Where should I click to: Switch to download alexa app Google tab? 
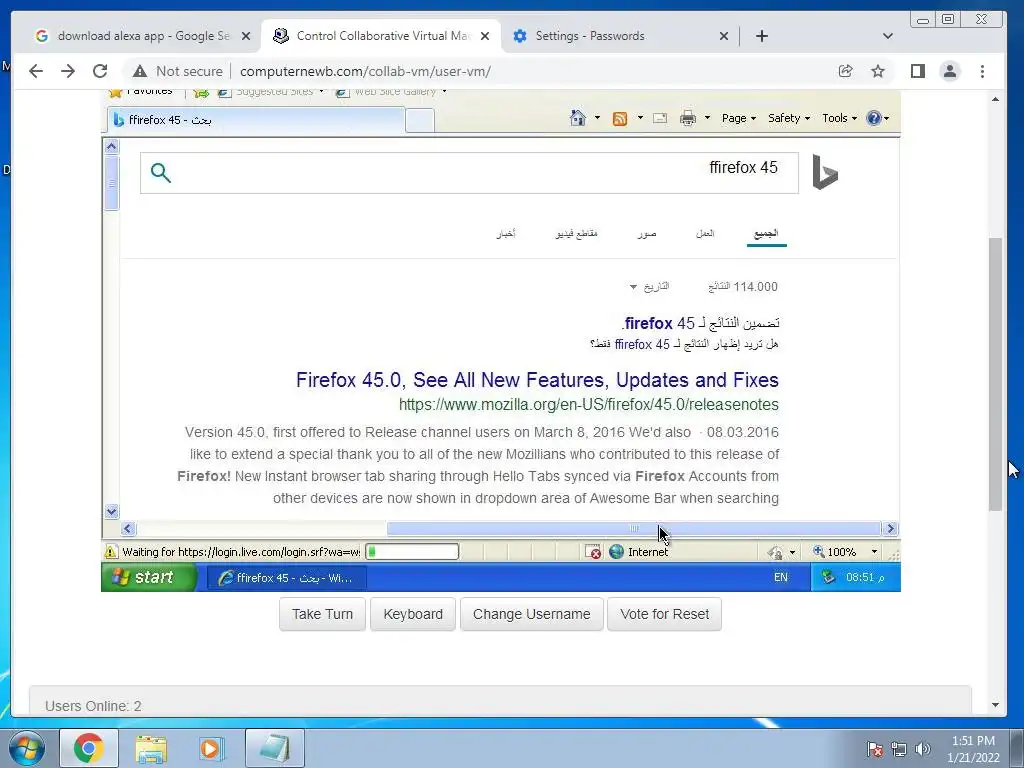click(x=141, y=36)
